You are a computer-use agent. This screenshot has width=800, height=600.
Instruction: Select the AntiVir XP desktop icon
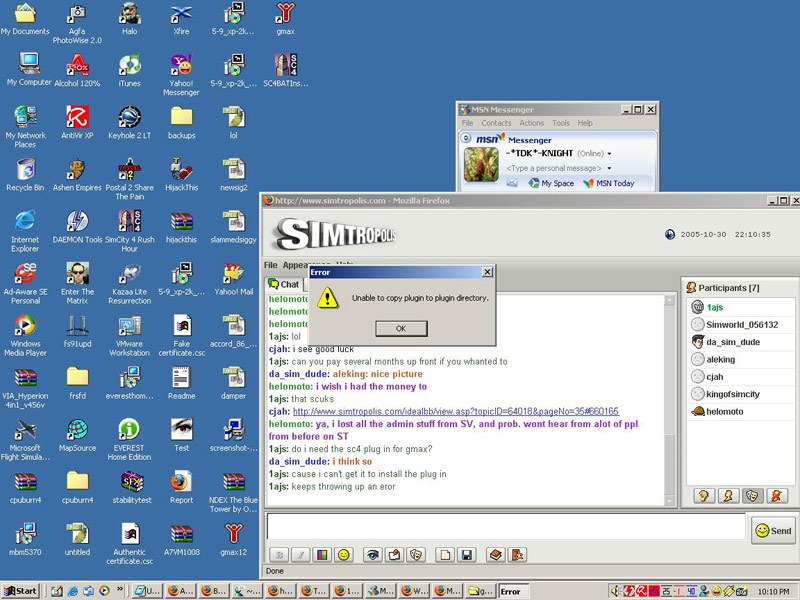click(x=77, y=122)
